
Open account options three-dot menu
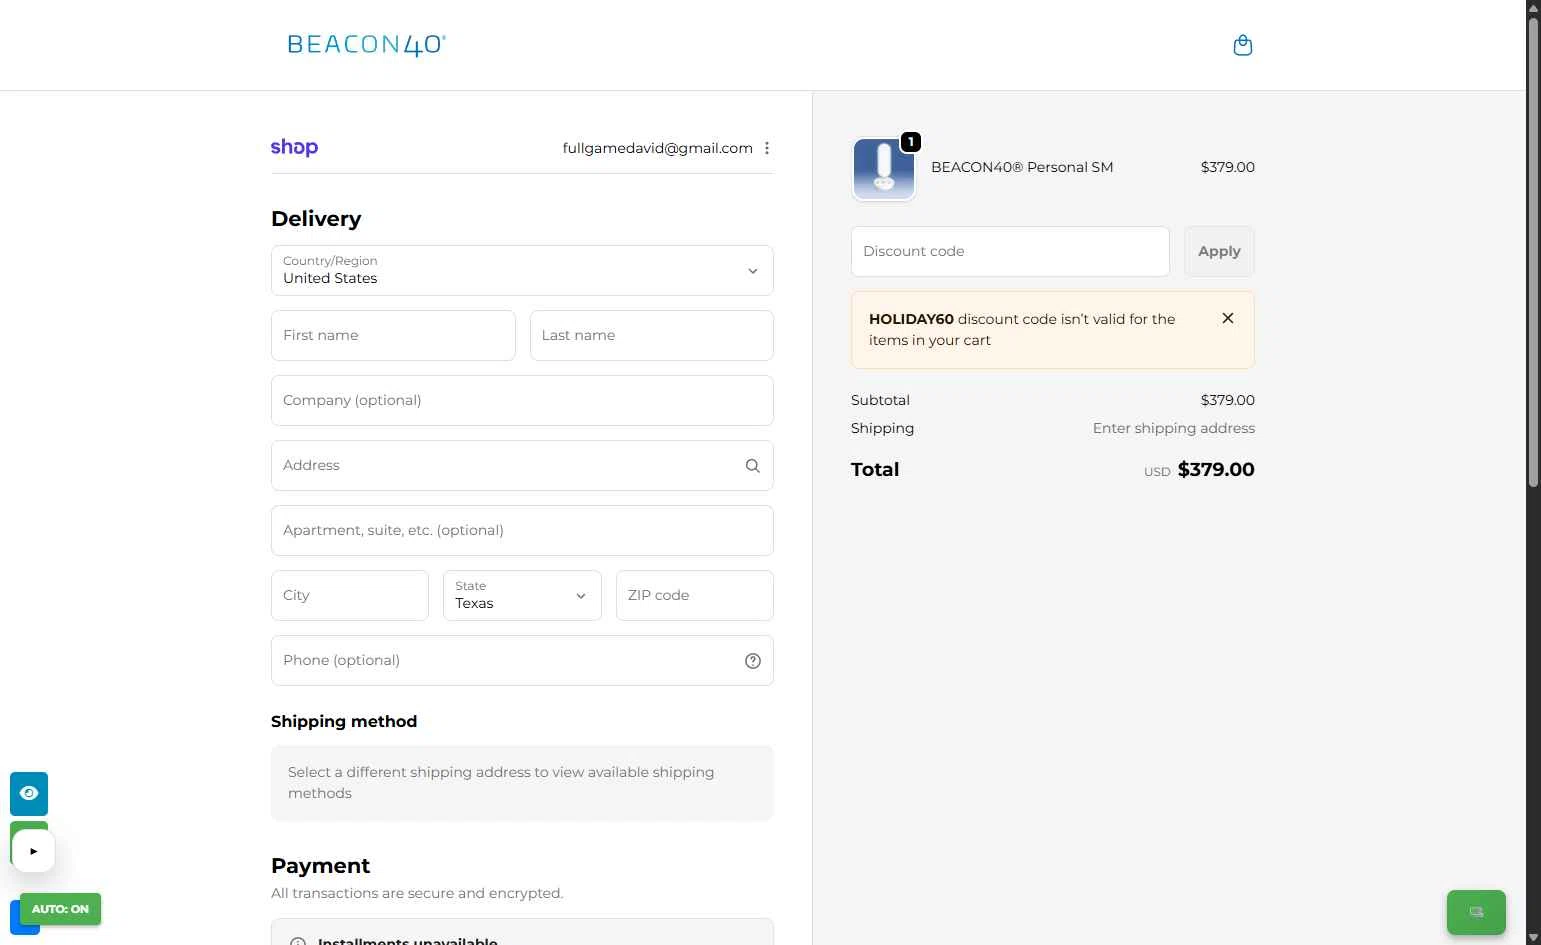click(x=767, y=148)
